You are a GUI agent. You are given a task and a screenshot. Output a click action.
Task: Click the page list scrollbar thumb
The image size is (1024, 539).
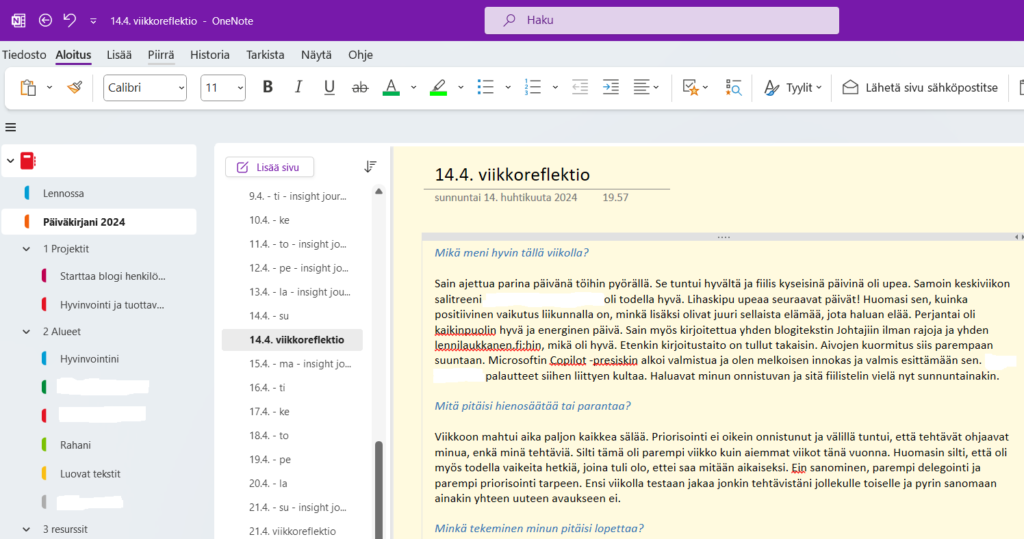pos(379,490)
